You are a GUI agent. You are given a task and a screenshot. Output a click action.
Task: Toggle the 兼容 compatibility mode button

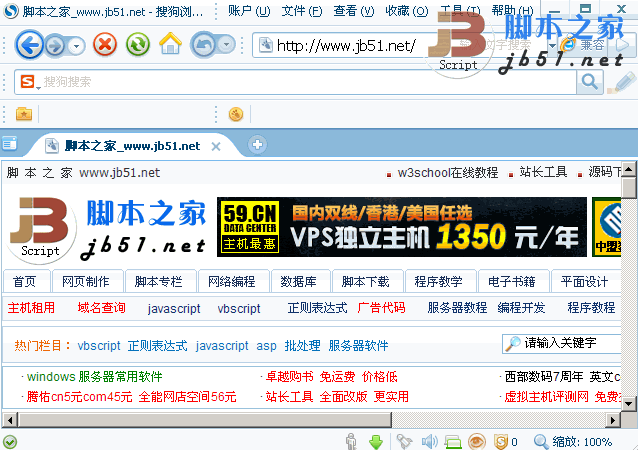click(583, 45)
